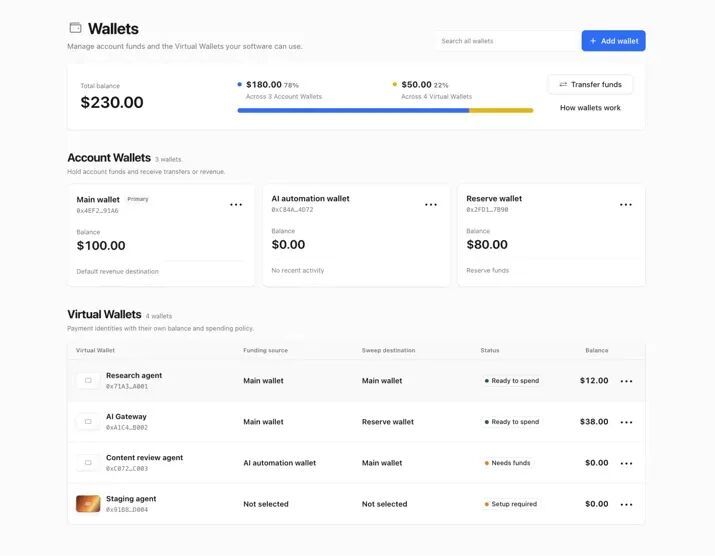
Task: Click the yellow dot next to $50.00
Action: (x=394, y=84)
